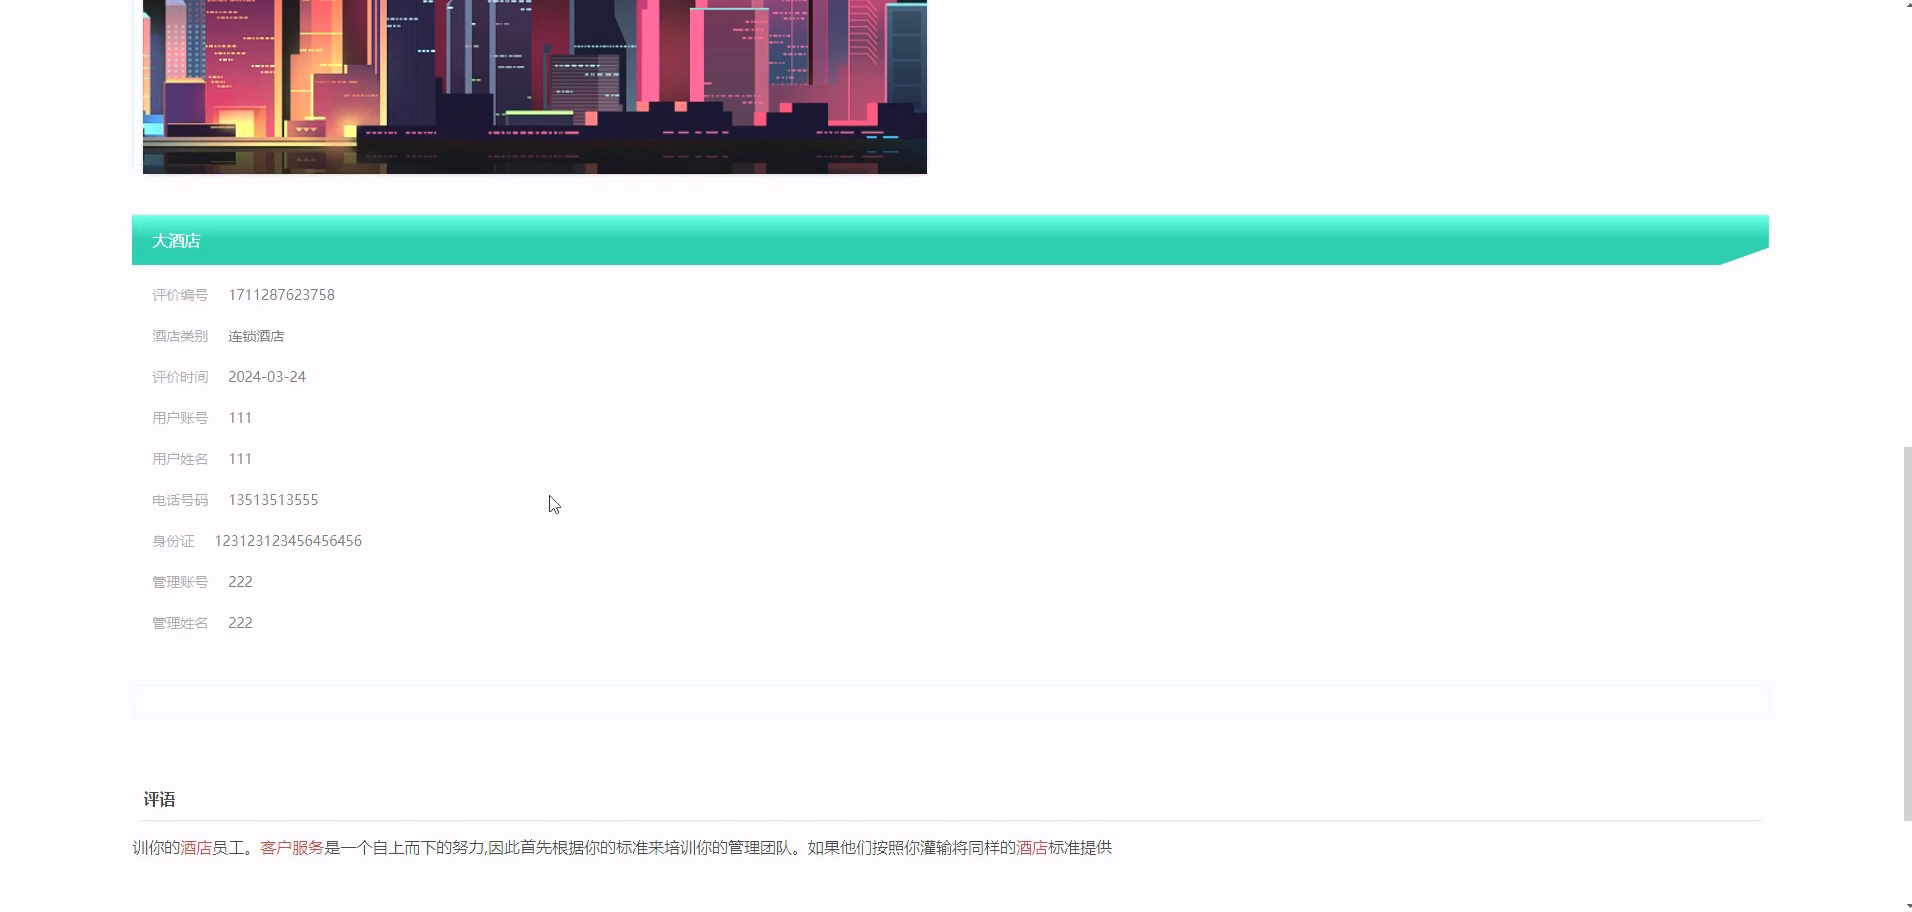
Task: Click the teal 大酒店 header bar
Action: (900, 240)
